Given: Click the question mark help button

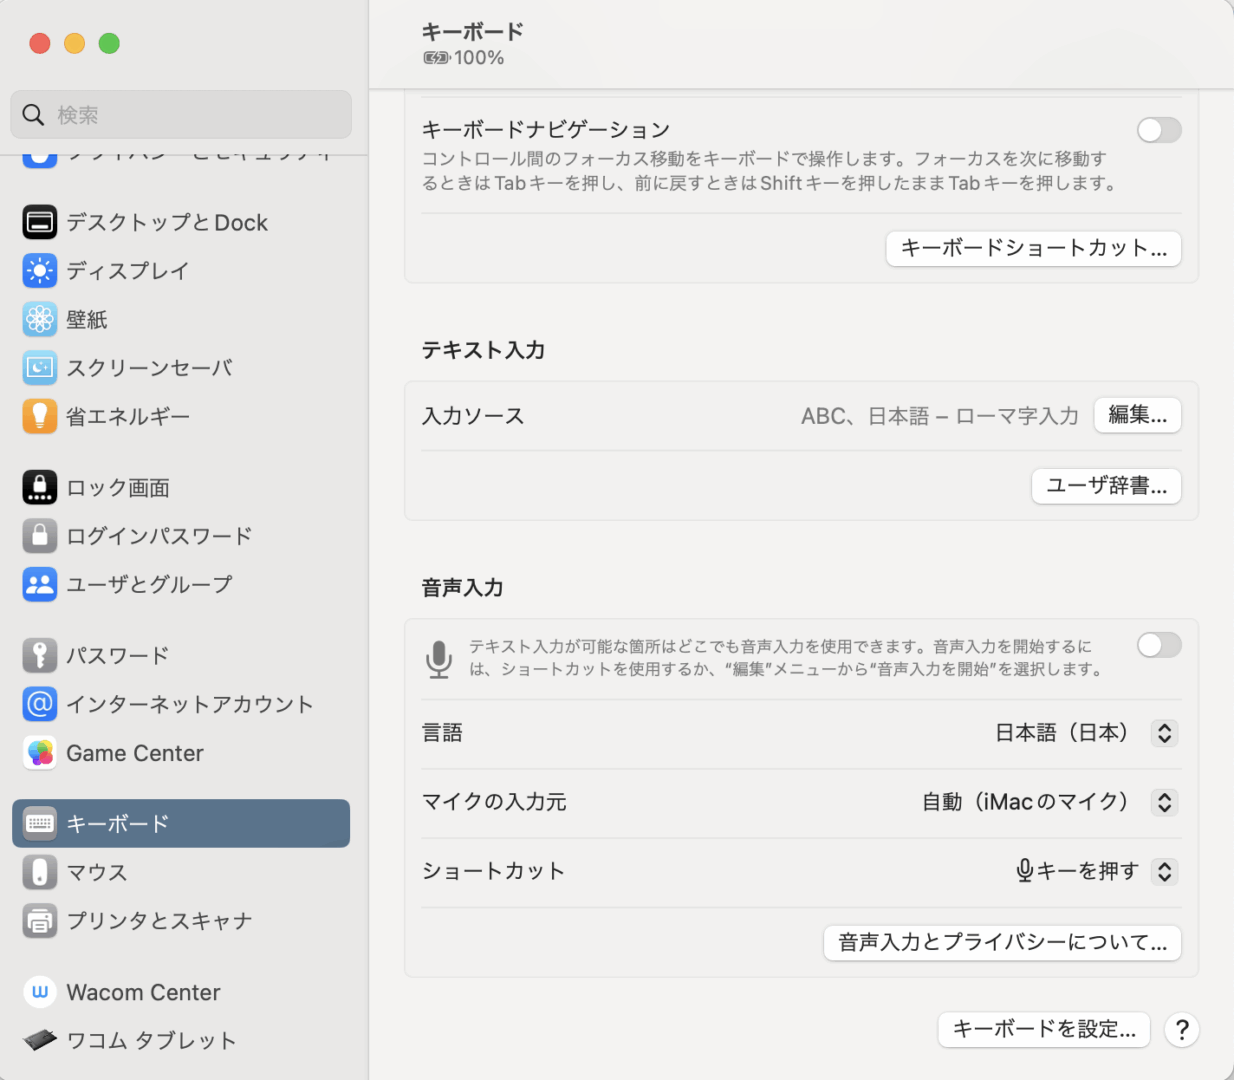Looking at the screenshot, I should click(x=1181, y=1029).
